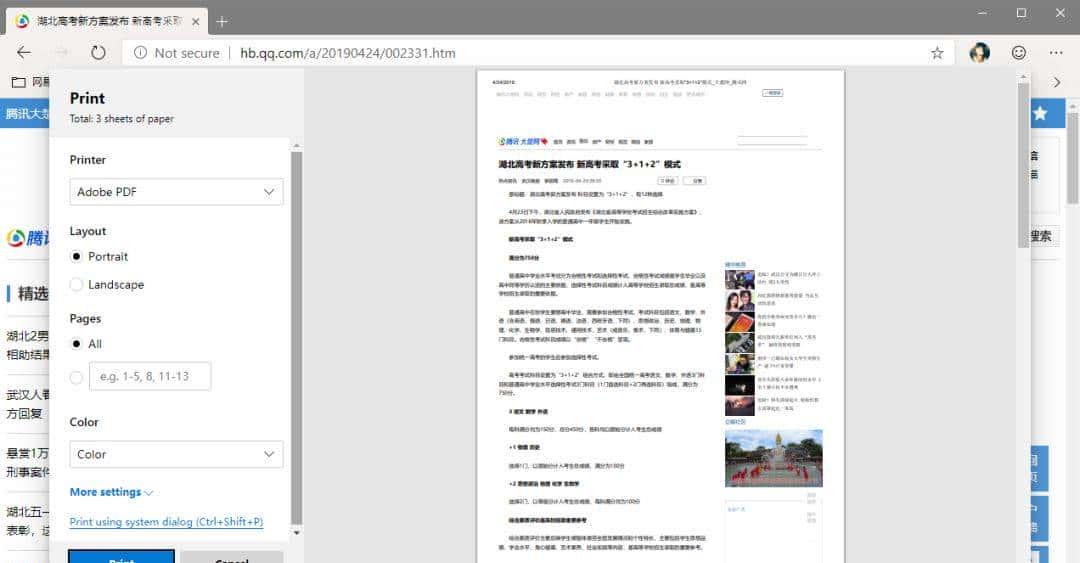
Task: Click the blue Print button
Action: [121, 557]
